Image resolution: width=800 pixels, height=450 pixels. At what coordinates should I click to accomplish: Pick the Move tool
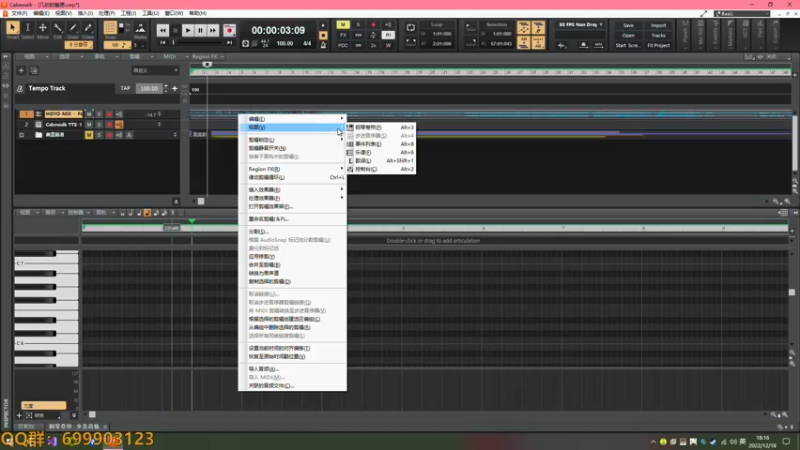click(43, 29)
